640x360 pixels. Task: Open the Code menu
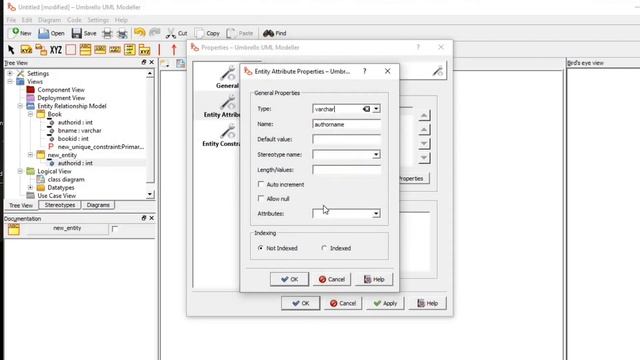74,20
